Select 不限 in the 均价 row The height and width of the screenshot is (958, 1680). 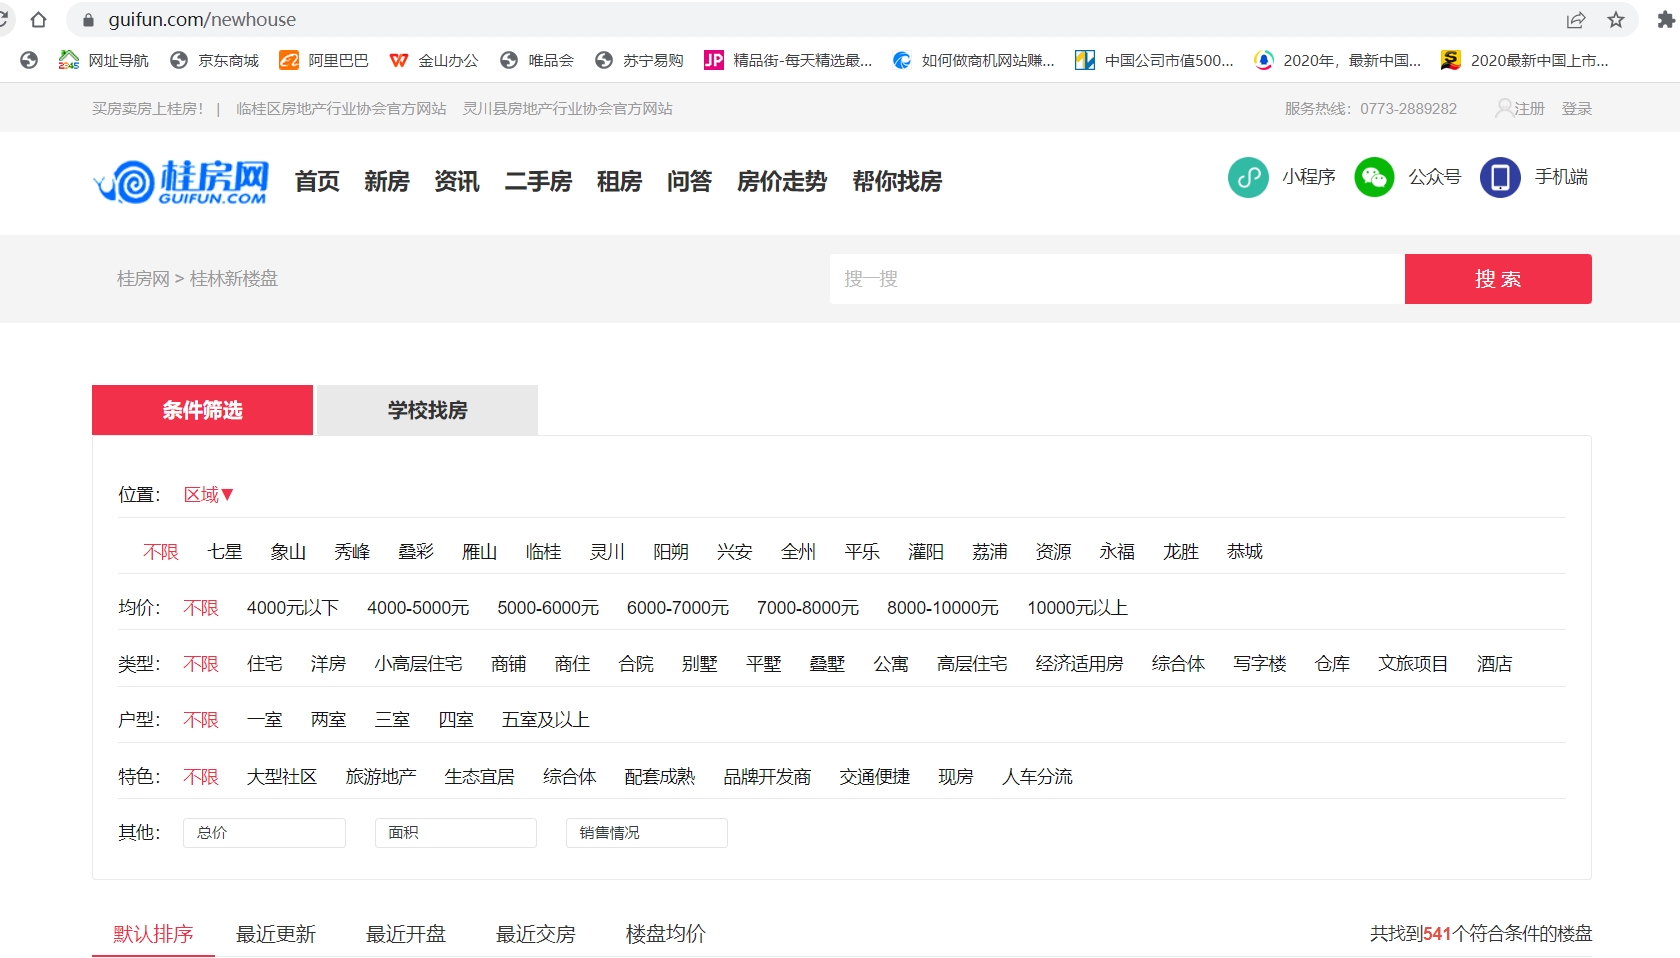(x=201, y=608)
